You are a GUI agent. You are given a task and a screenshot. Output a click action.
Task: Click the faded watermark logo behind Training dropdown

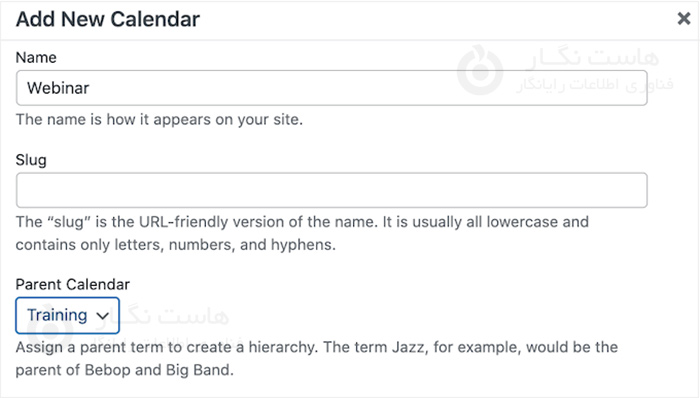50,328
